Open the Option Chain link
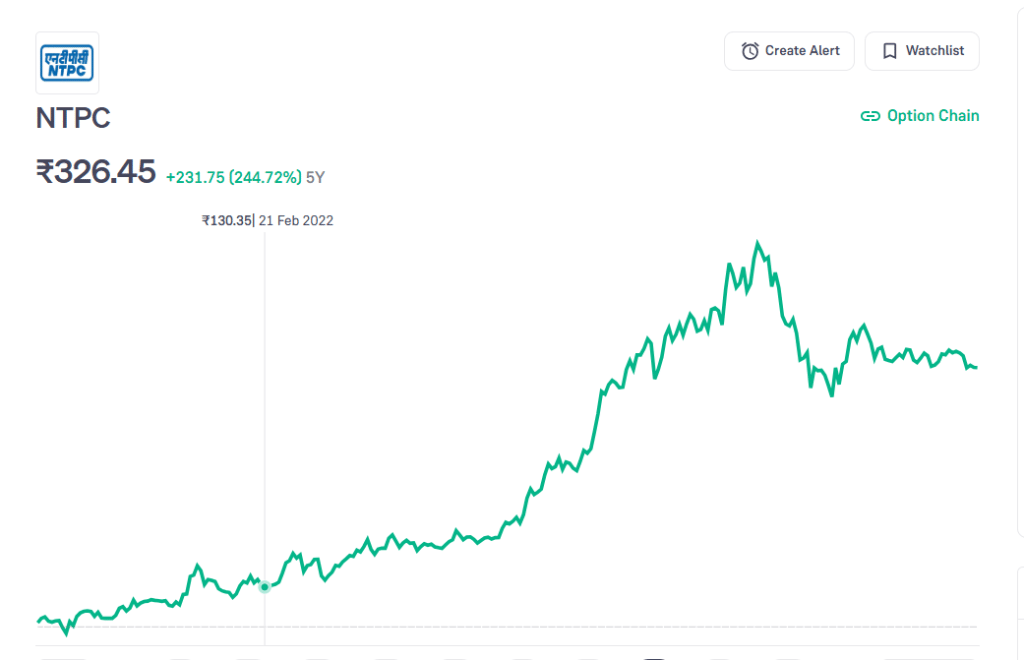The image size is (1024, 660). pos(932,116)
